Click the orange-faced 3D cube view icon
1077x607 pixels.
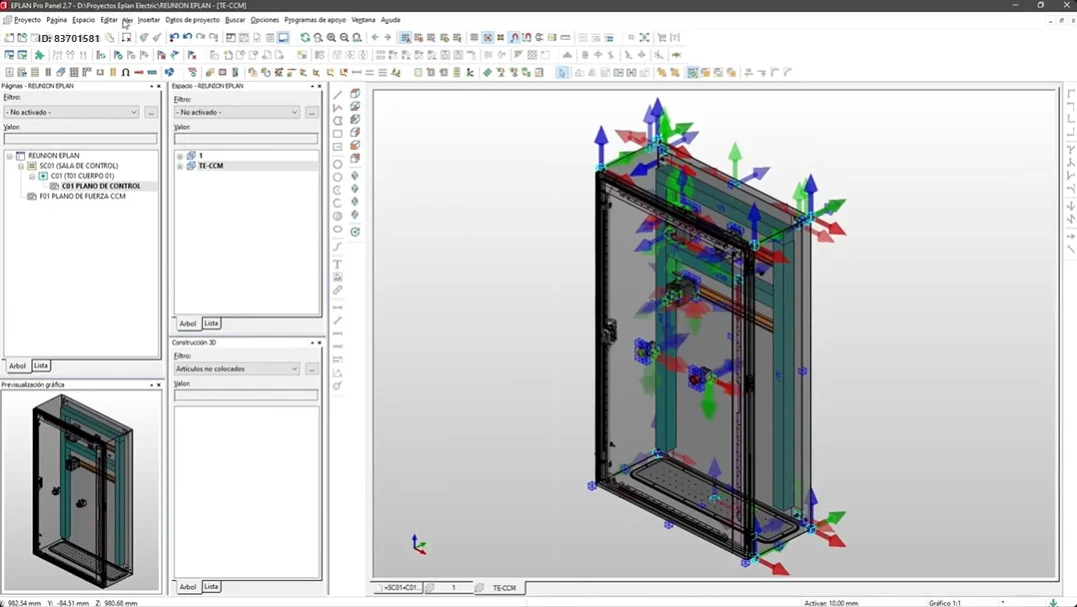pyautogui.click(x=355, y=145)
